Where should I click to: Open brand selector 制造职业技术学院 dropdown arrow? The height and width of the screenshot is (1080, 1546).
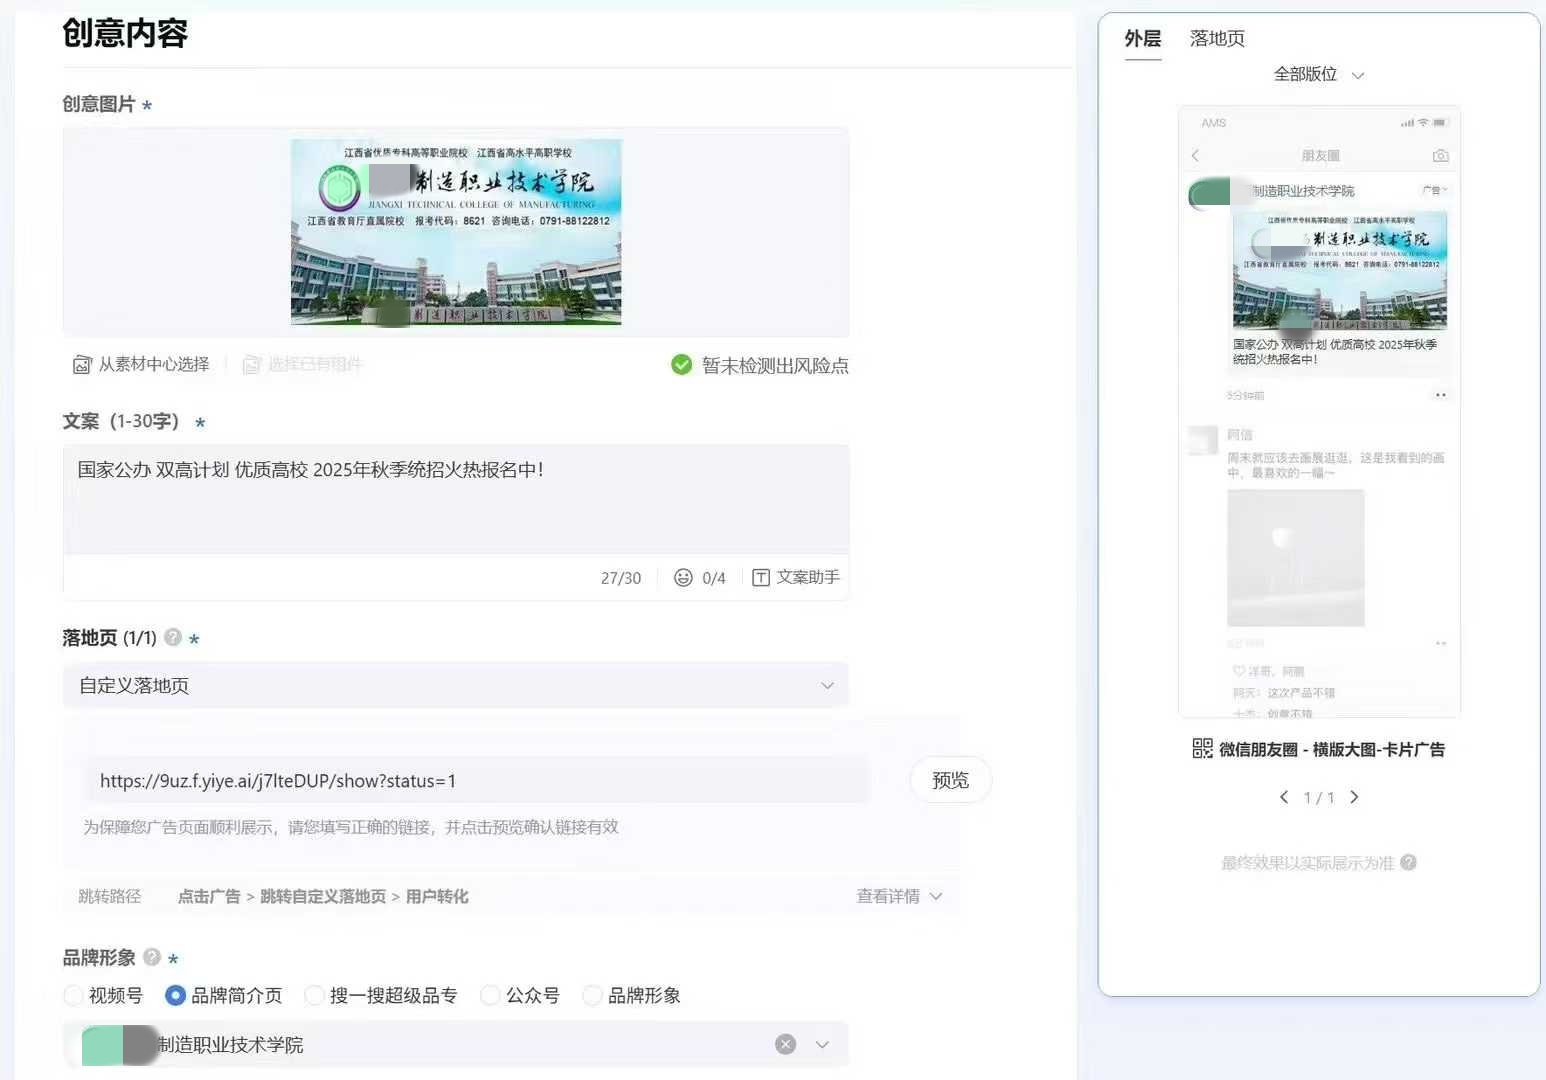coord(822,1044)
